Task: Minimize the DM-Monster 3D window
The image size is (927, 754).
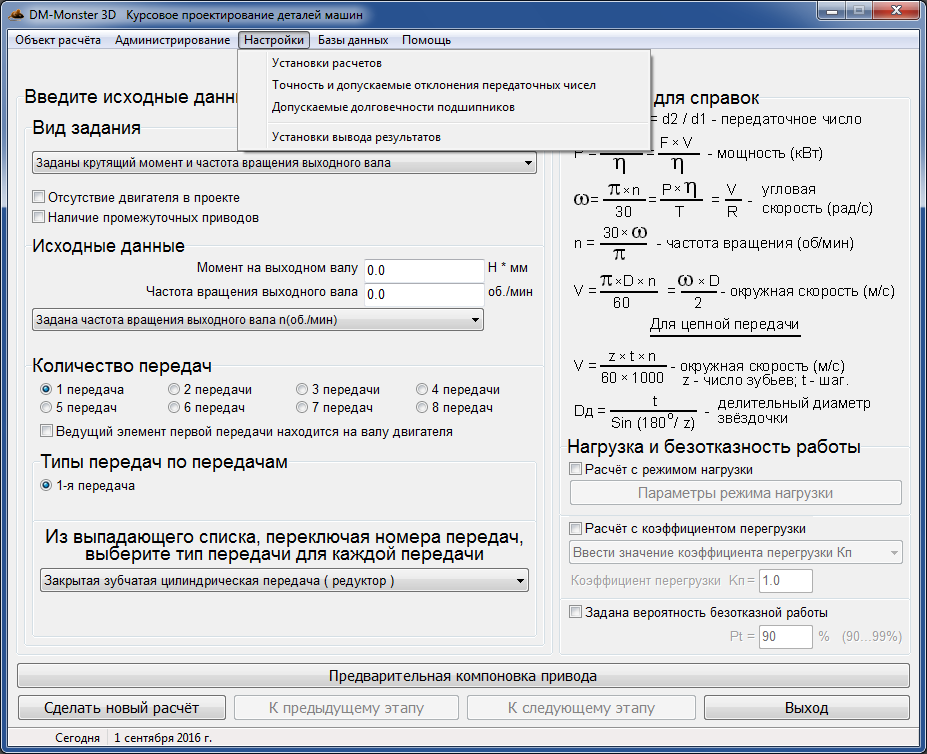Action: [x=832, y=10]
